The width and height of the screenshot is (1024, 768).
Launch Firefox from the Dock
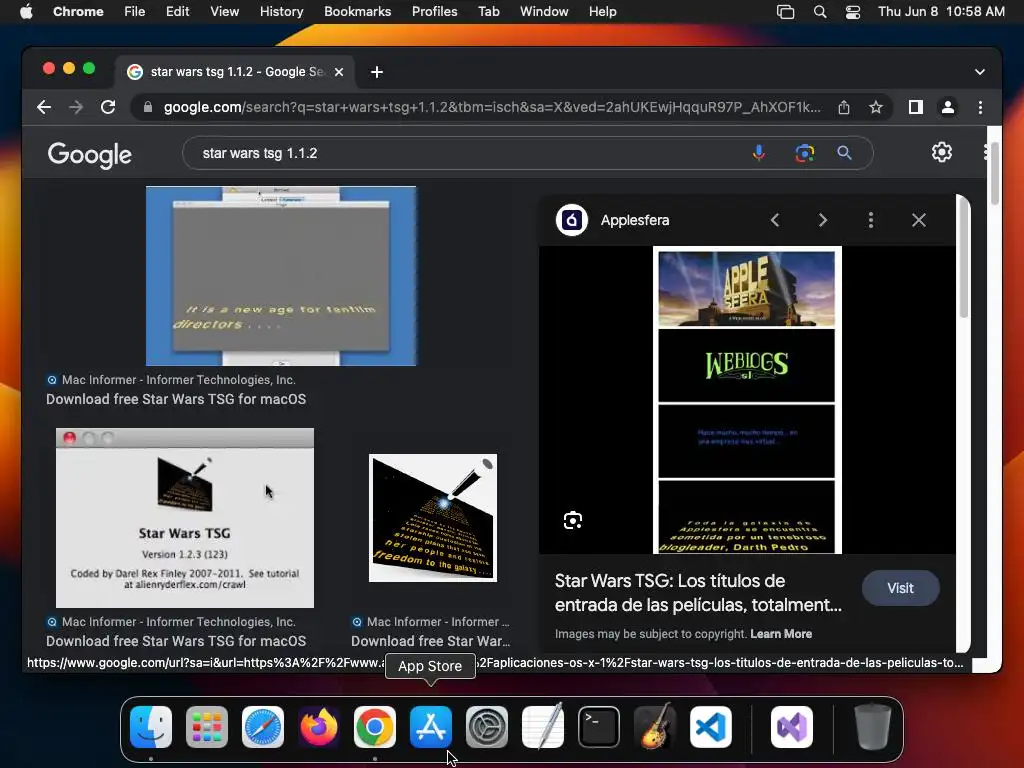[319, 727]
